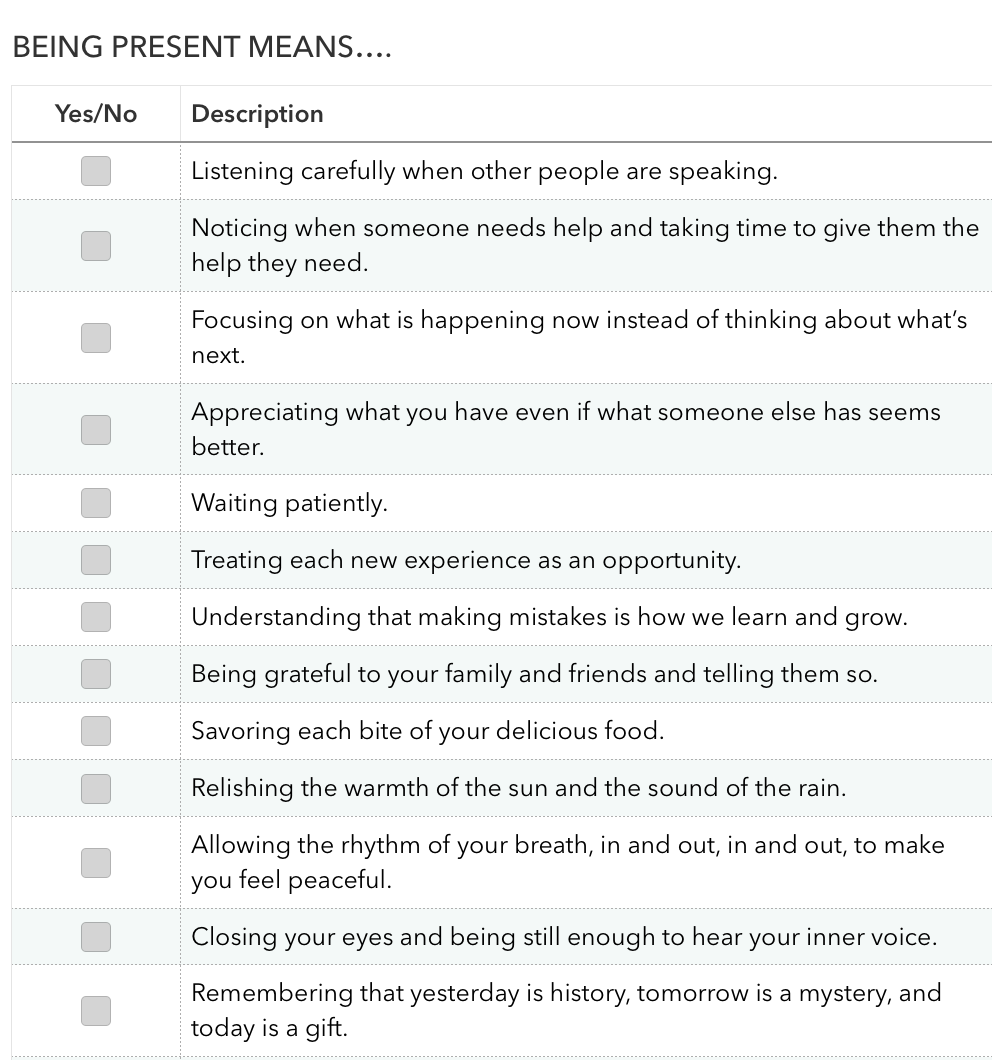Toggle the 'Waiting patiently' checkbox
The width and height of the screenshot is (992, 1060).
(96, 503)
